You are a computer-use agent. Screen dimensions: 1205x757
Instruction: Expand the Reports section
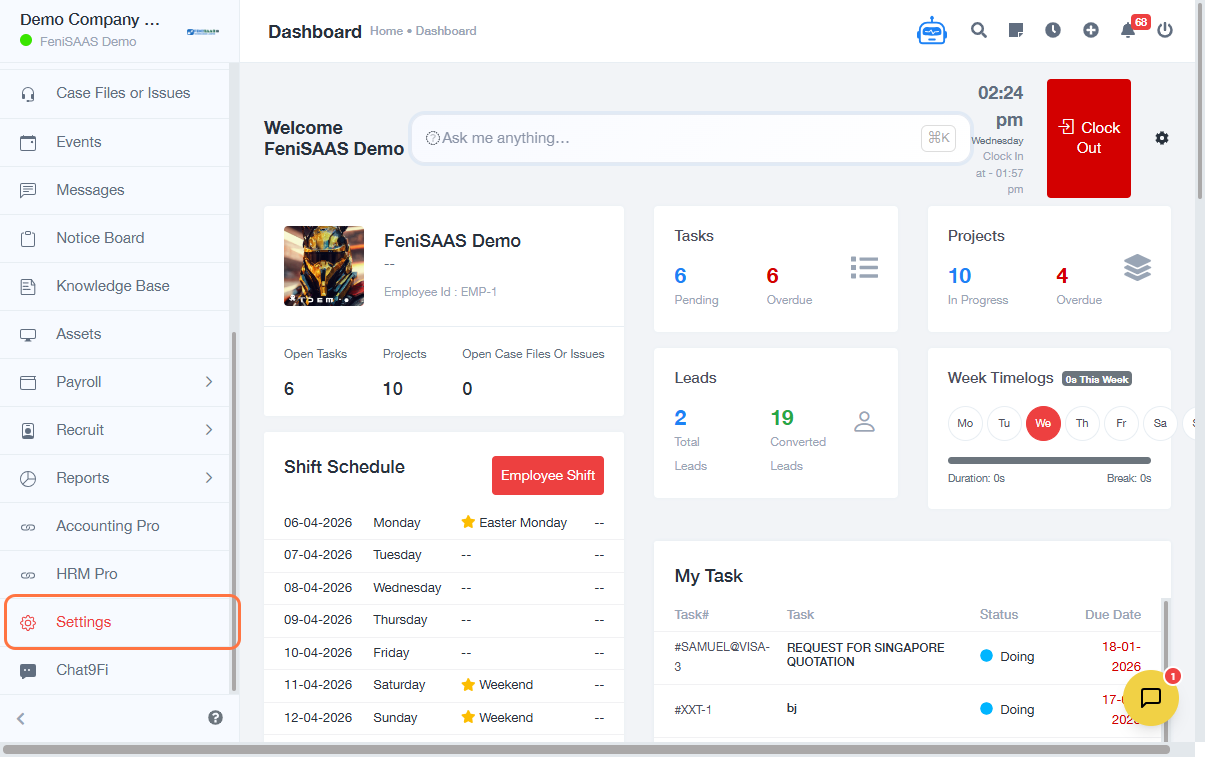point(118,478)
